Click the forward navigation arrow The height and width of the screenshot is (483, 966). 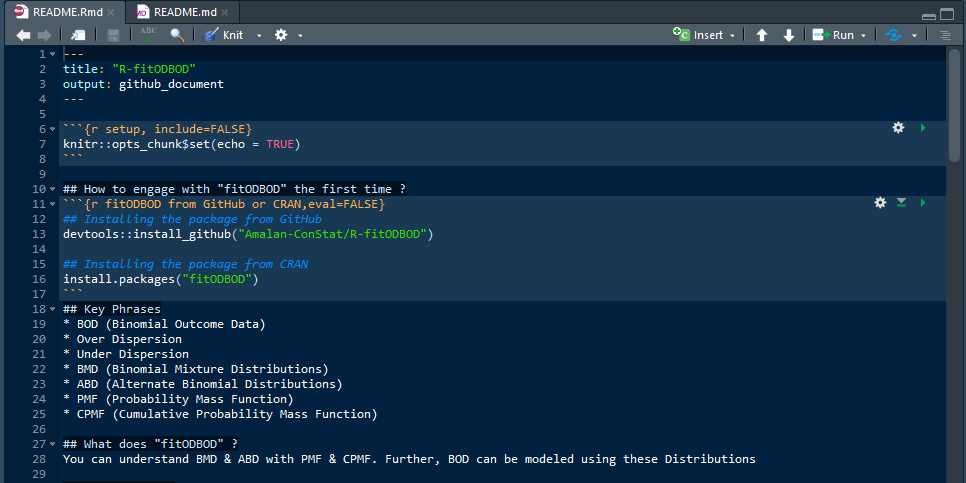(44, 35)
